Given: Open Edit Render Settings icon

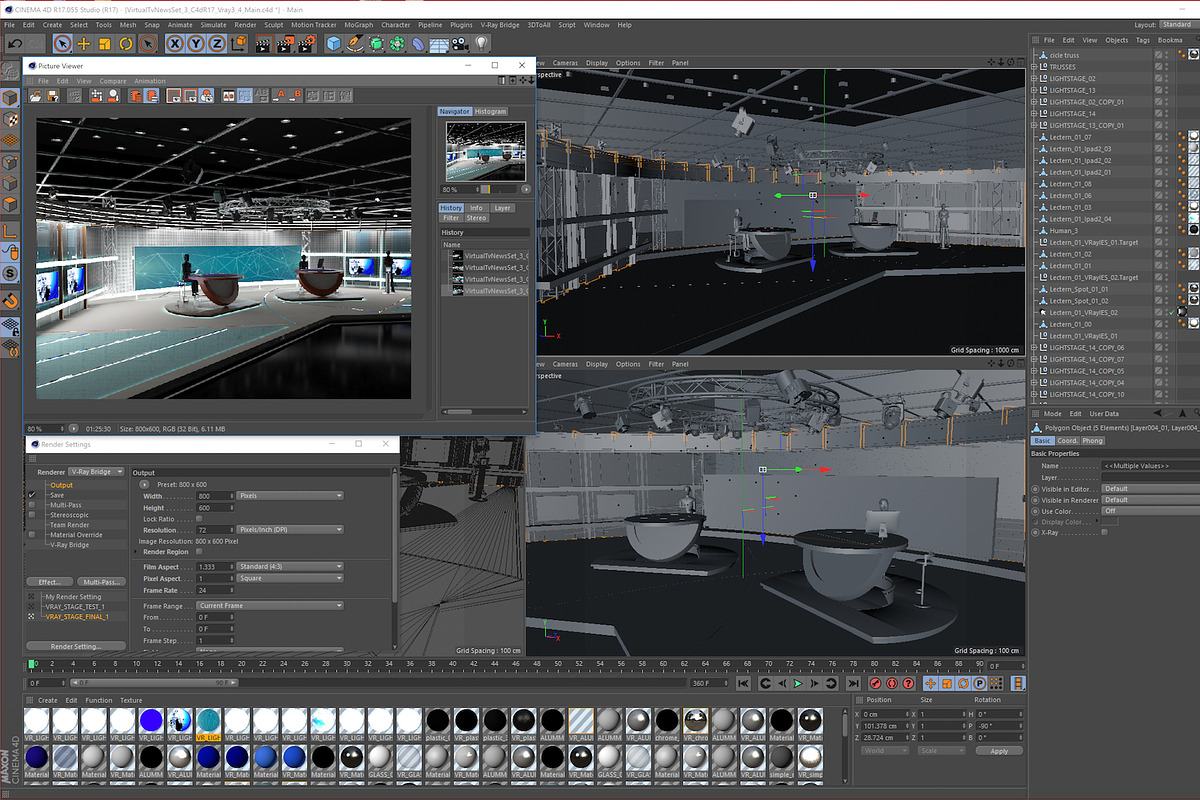Looking at the screenshot, I should pyautogui.click(x=308, y=43).
